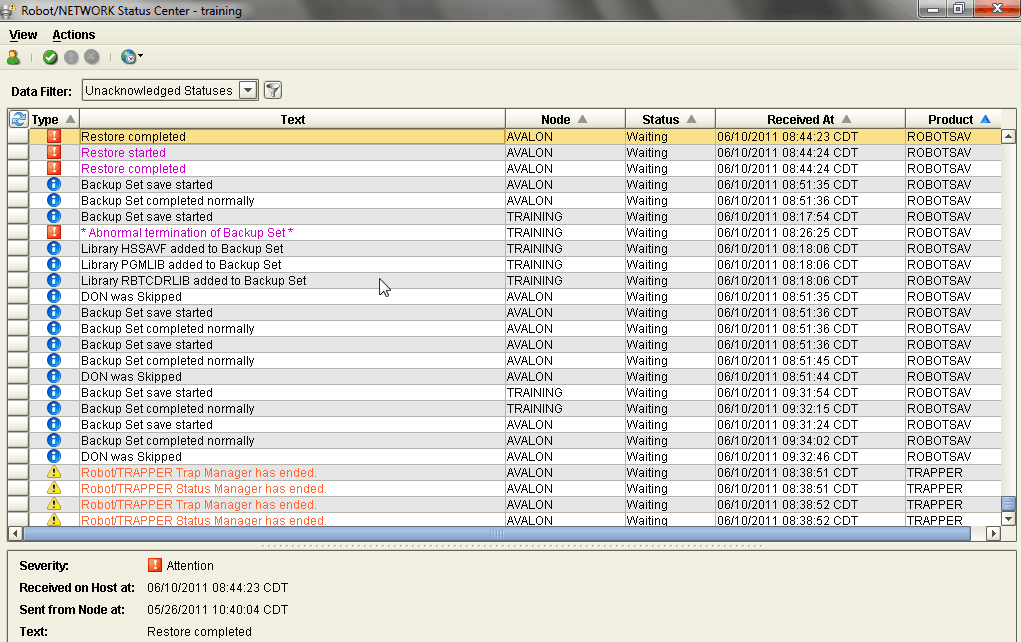Click the first greyed-out circle toolbar icon
Screen dimensions: 1021x642
(x=71, y=57)
